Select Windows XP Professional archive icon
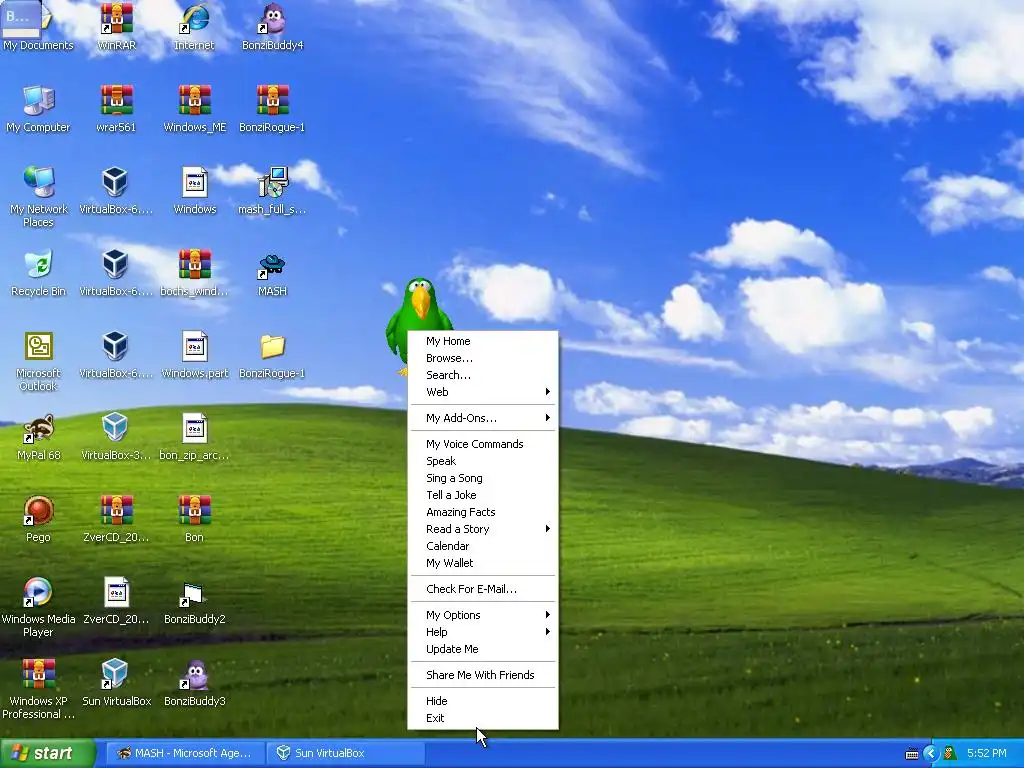The height and width of the screenshot is (768, 1024). click(x=38, y=675)
